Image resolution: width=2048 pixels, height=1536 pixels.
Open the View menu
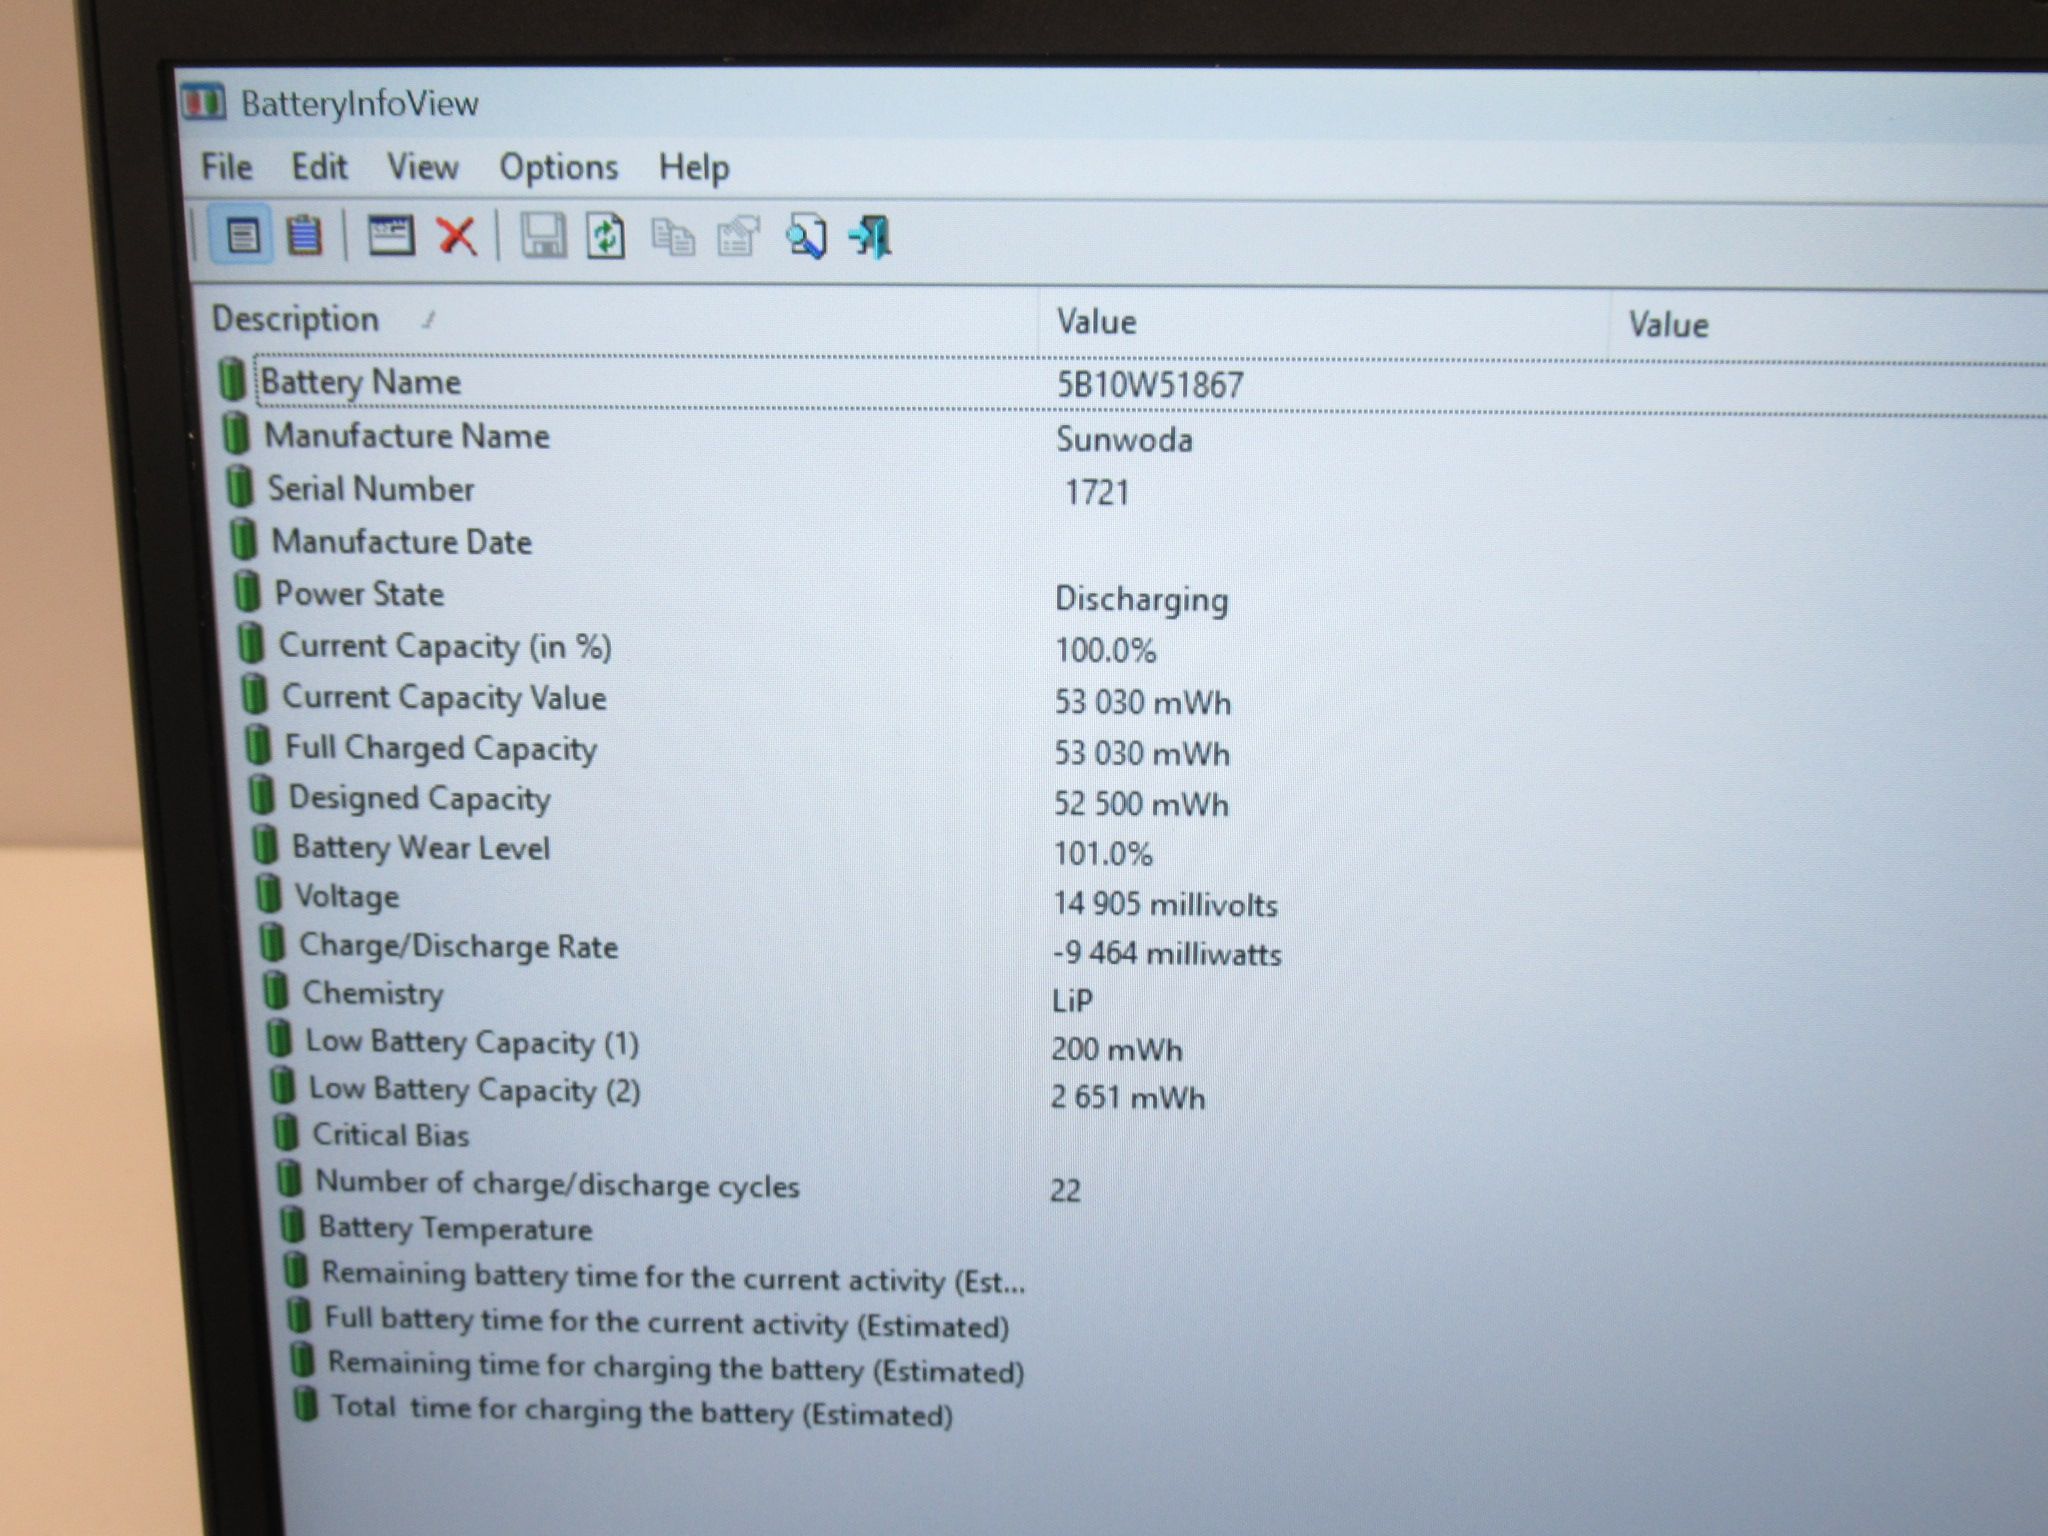[422, 167]
